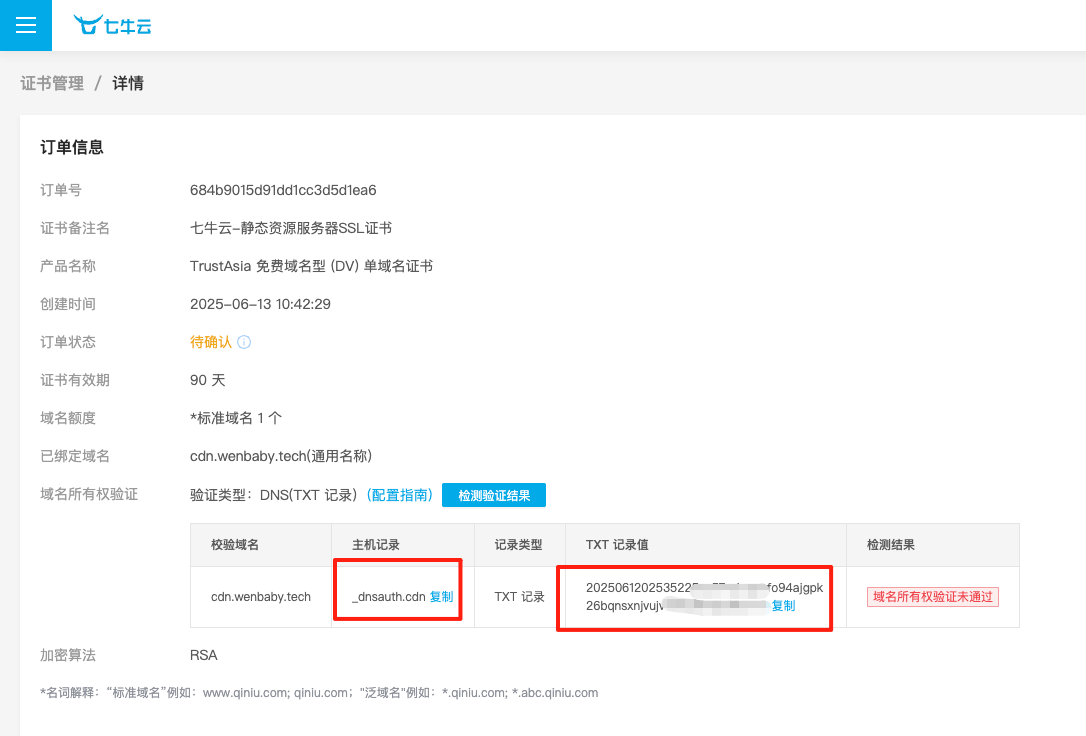
Task: Click the 证书备注名 label
Action: click(75, 228)
